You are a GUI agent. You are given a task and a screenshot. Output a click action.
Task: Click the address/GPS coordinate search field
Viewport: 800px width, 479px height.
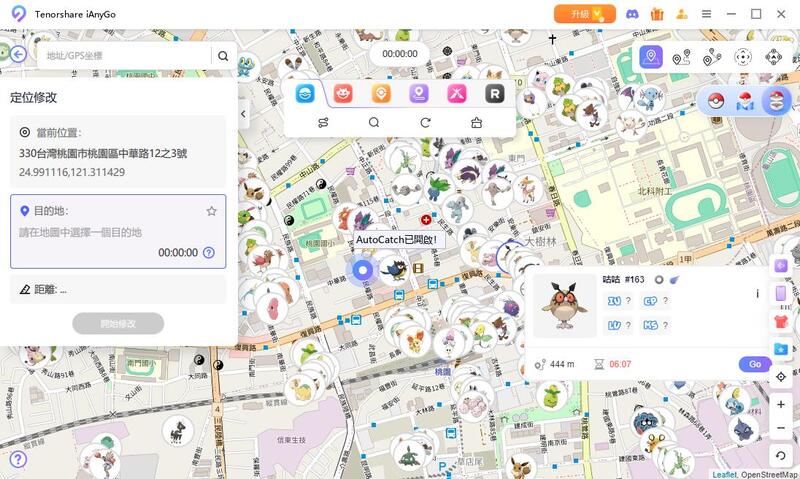coord(125,56)
